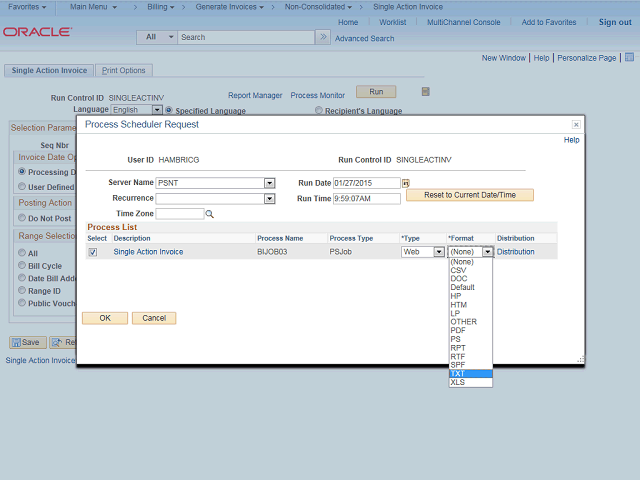Expand the Server Name dropdown

(x=269, y=183)
